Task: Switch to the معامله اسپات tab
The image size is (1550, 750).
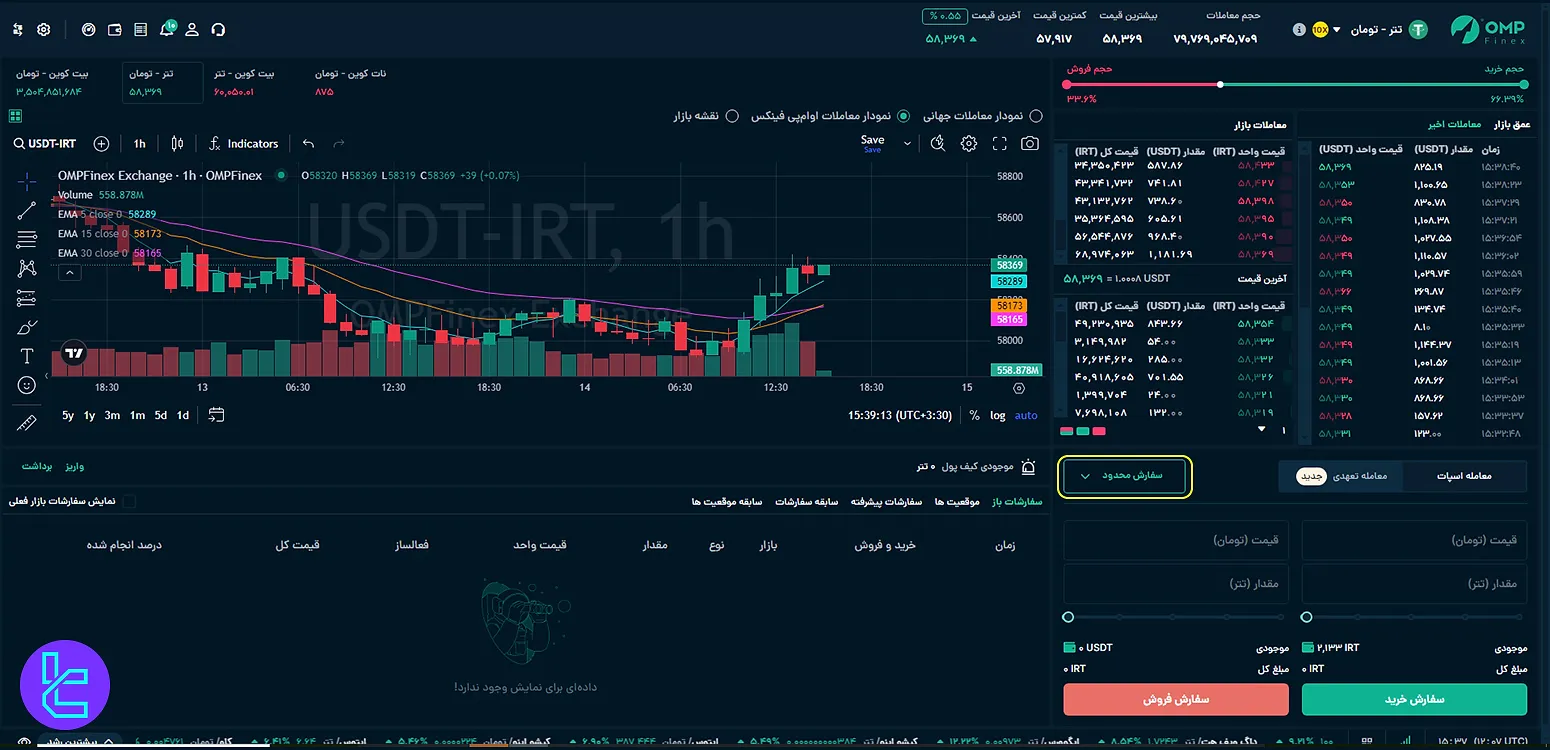Action: click(x=1464, y=476)
